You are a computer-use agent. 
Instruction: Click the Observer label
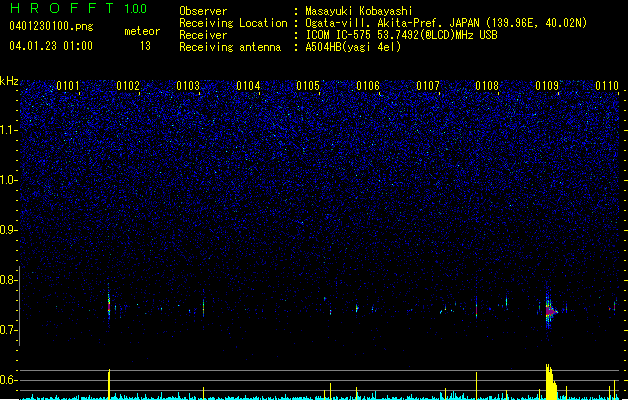(203, 11)
